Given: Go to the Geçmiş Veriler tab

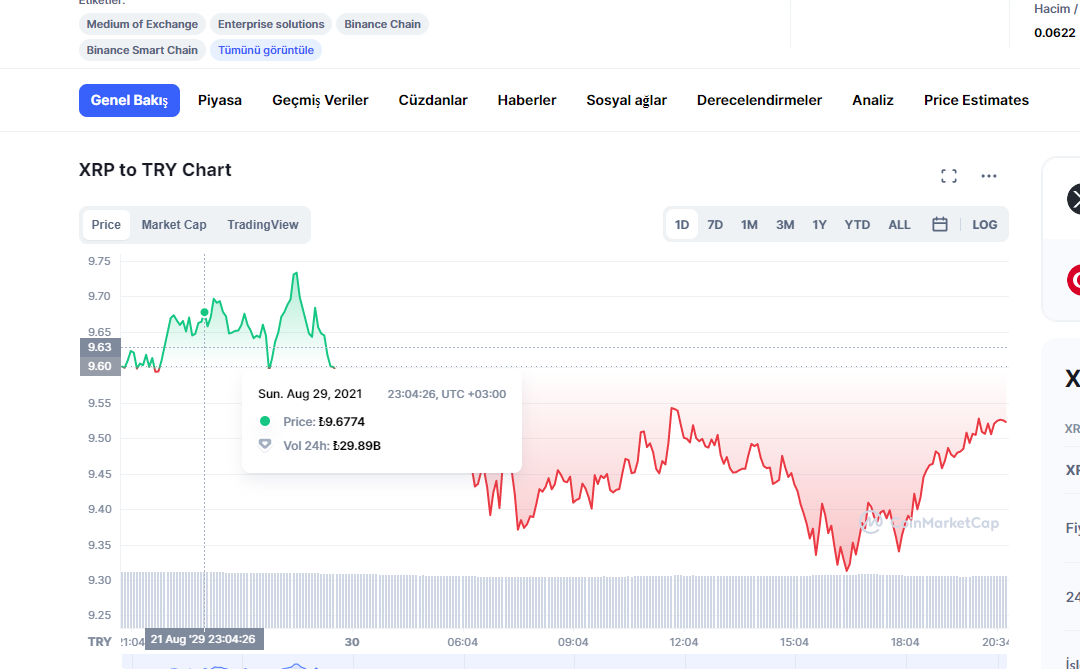Looking at the screenshot, I should (320, 101).
